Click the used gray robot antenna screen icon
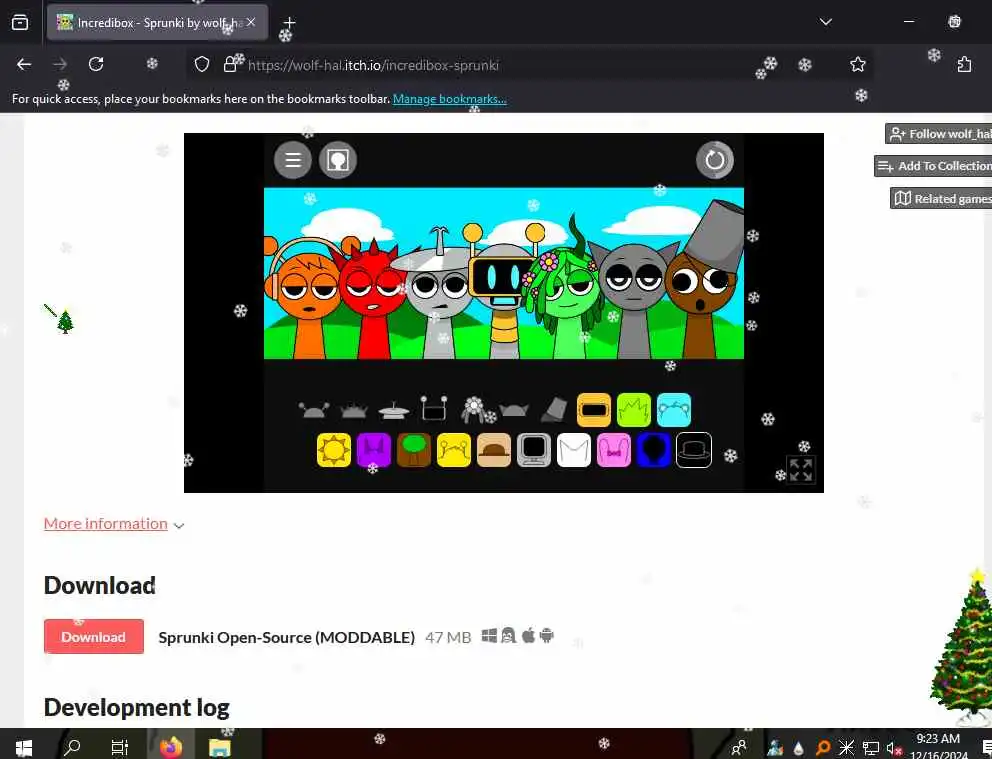Image resolution: width=992 pixels, height=759 pixels. coord(434,409)
